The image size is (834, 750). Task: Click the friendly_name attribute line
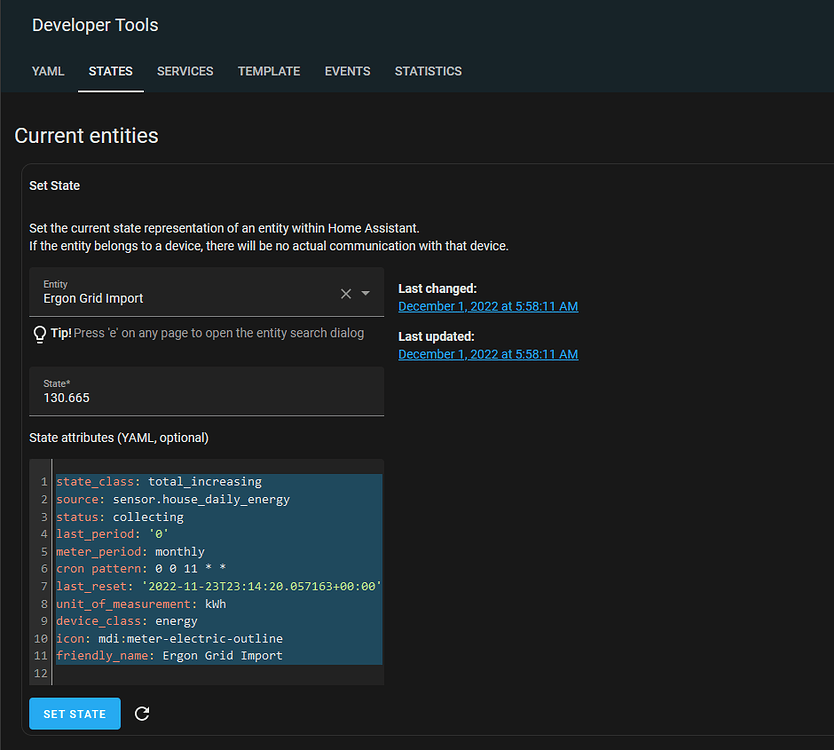point(170,656)
